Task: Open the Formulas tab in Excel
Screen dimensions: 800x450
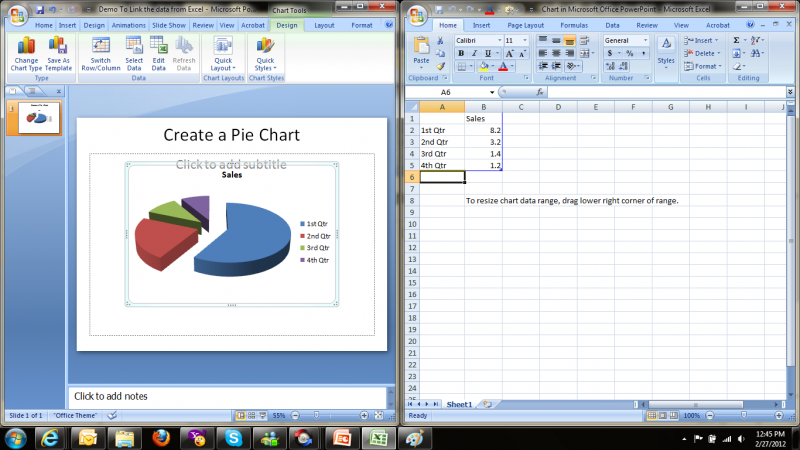Action: click(x=574, y=24)
